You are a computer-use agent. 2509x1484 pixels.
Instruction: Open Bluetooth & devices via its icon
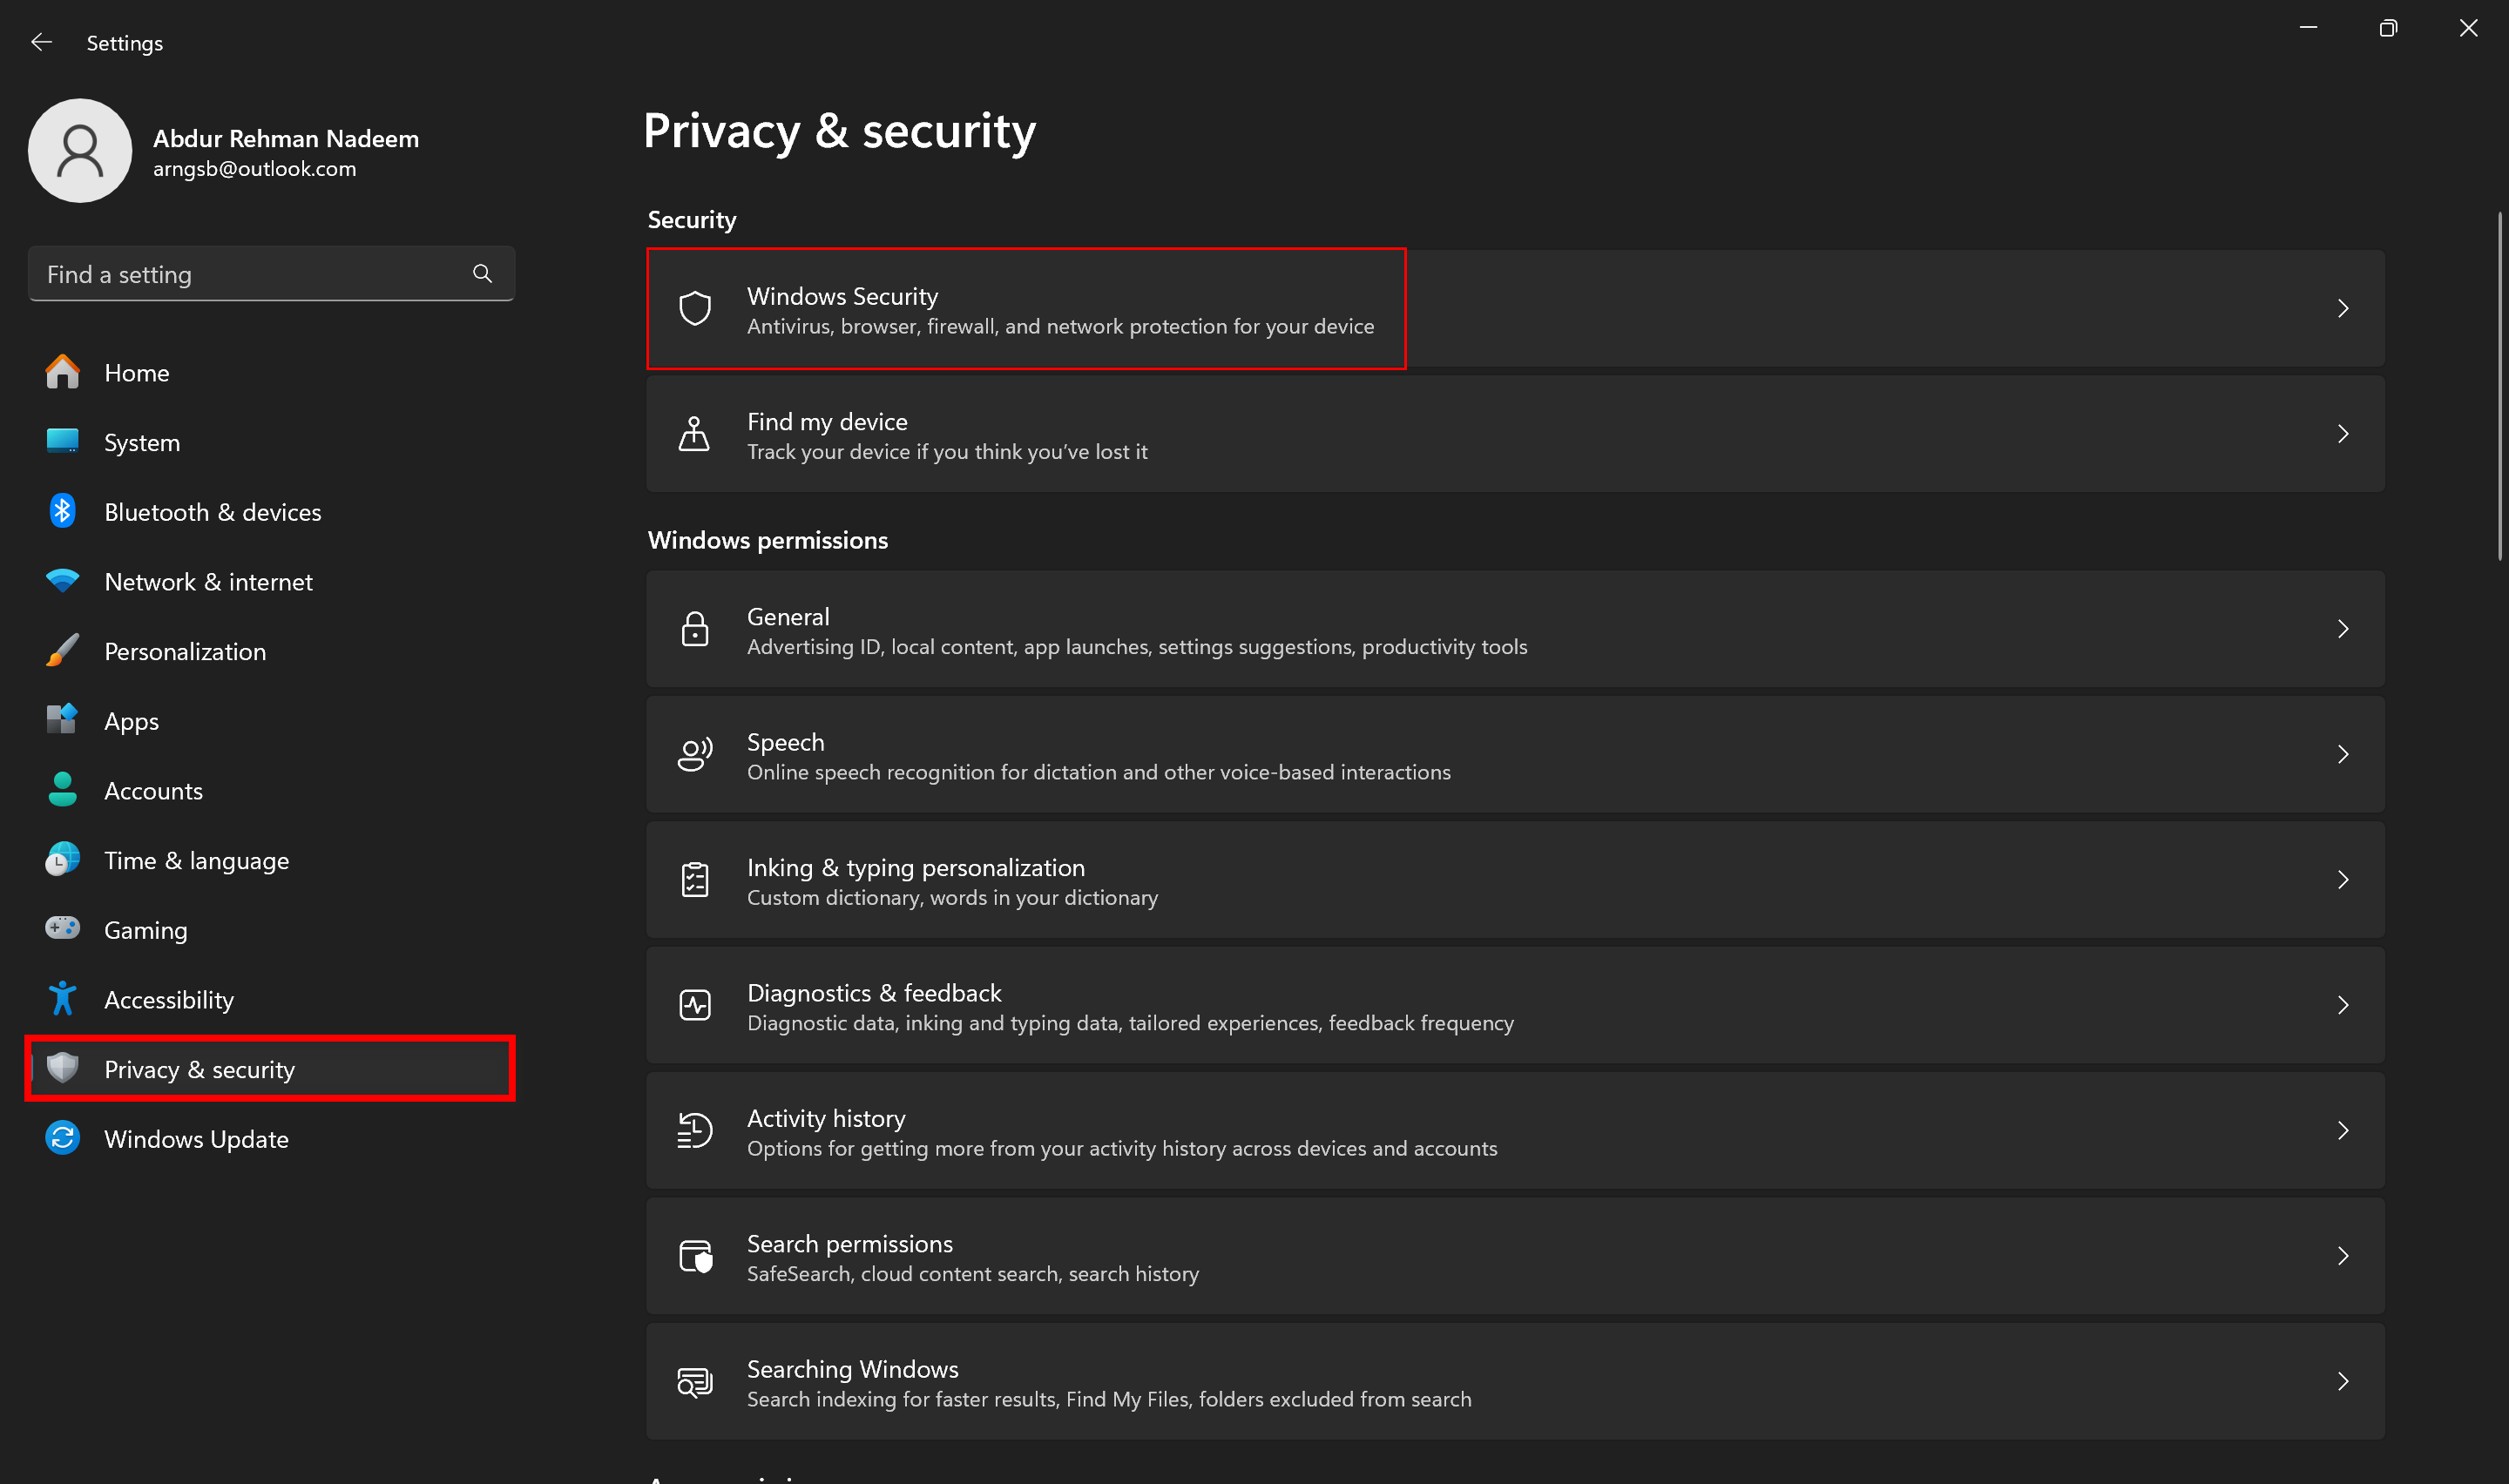[62, 511]
